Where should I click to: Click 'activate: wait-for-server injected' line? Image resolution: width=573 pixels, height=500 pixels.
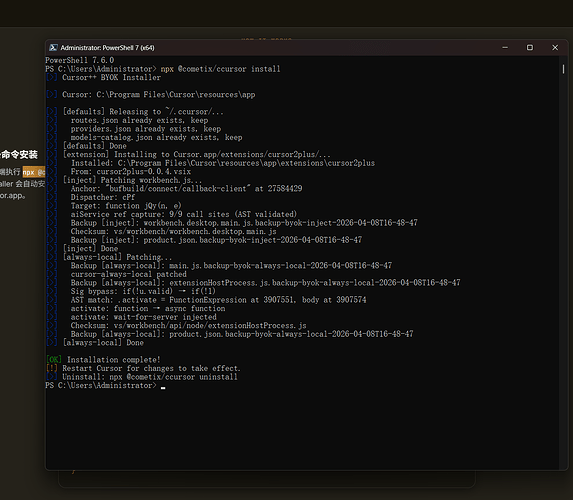click(144, 317)
